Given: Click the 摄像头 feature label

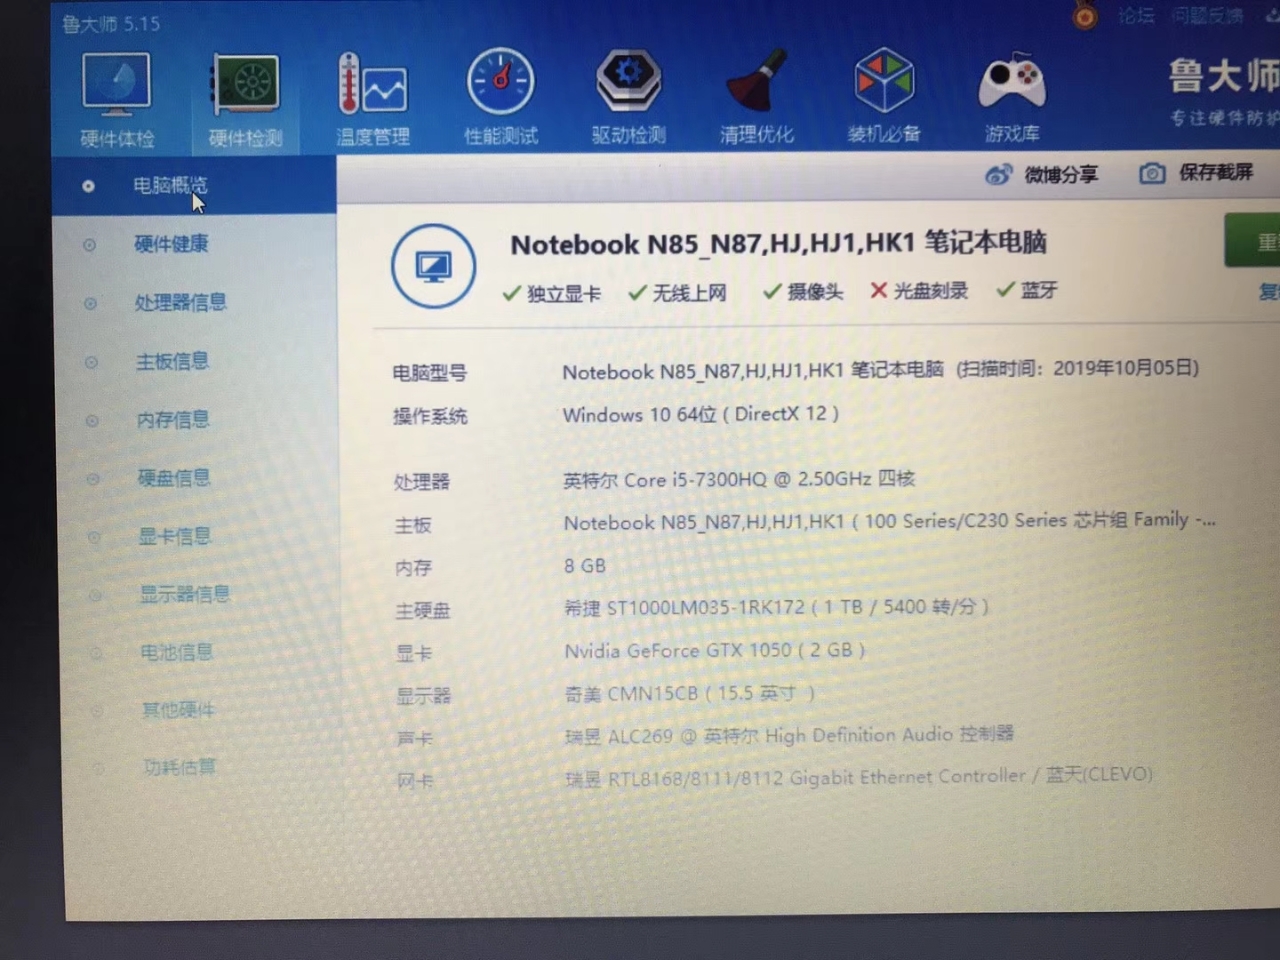Looking at the screenshot, I should click(815, 291).
